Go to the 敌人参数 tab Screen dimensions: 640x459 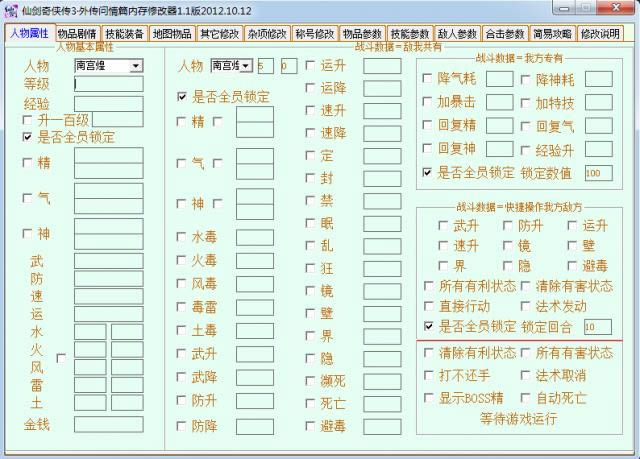pos(457,34)
